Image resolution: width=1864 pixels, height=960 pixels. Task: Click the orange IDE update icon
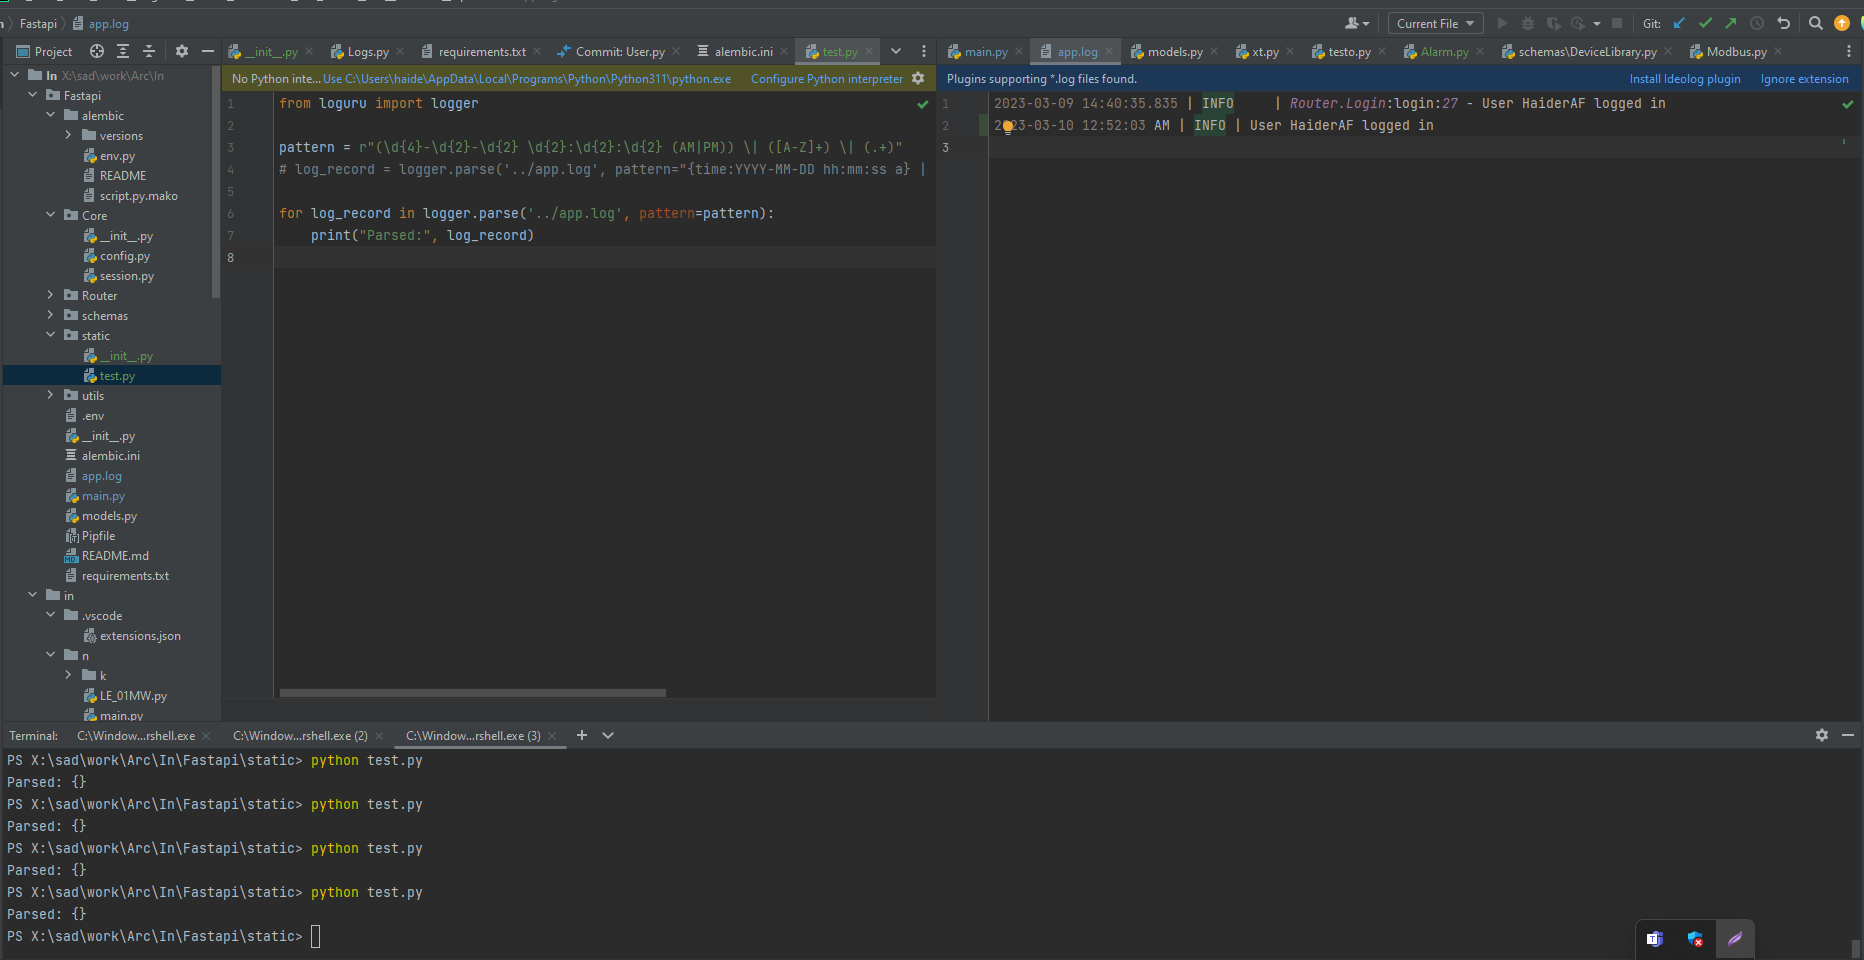point(1842,23)
